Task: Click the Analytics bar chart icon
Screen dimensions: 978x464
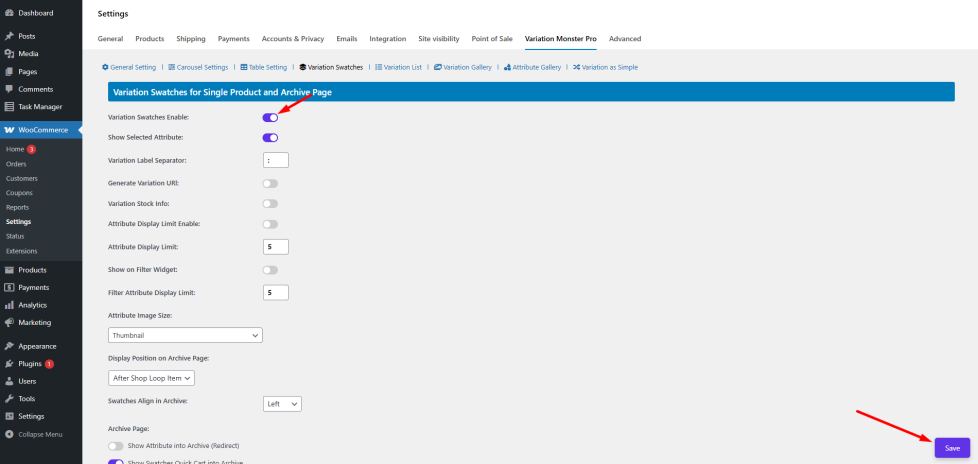Action: 9,305
